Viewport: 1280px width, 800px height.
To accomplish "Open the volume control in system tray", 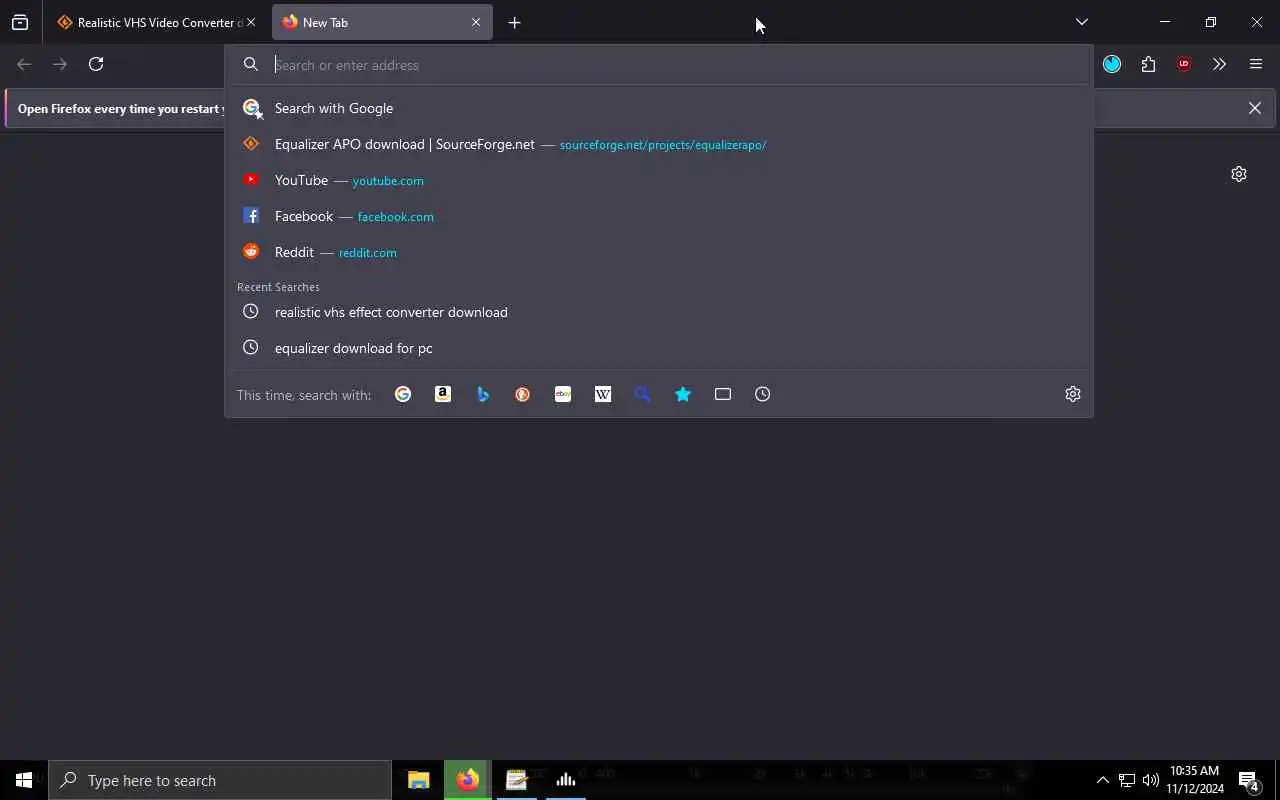I will (1150, 780).
